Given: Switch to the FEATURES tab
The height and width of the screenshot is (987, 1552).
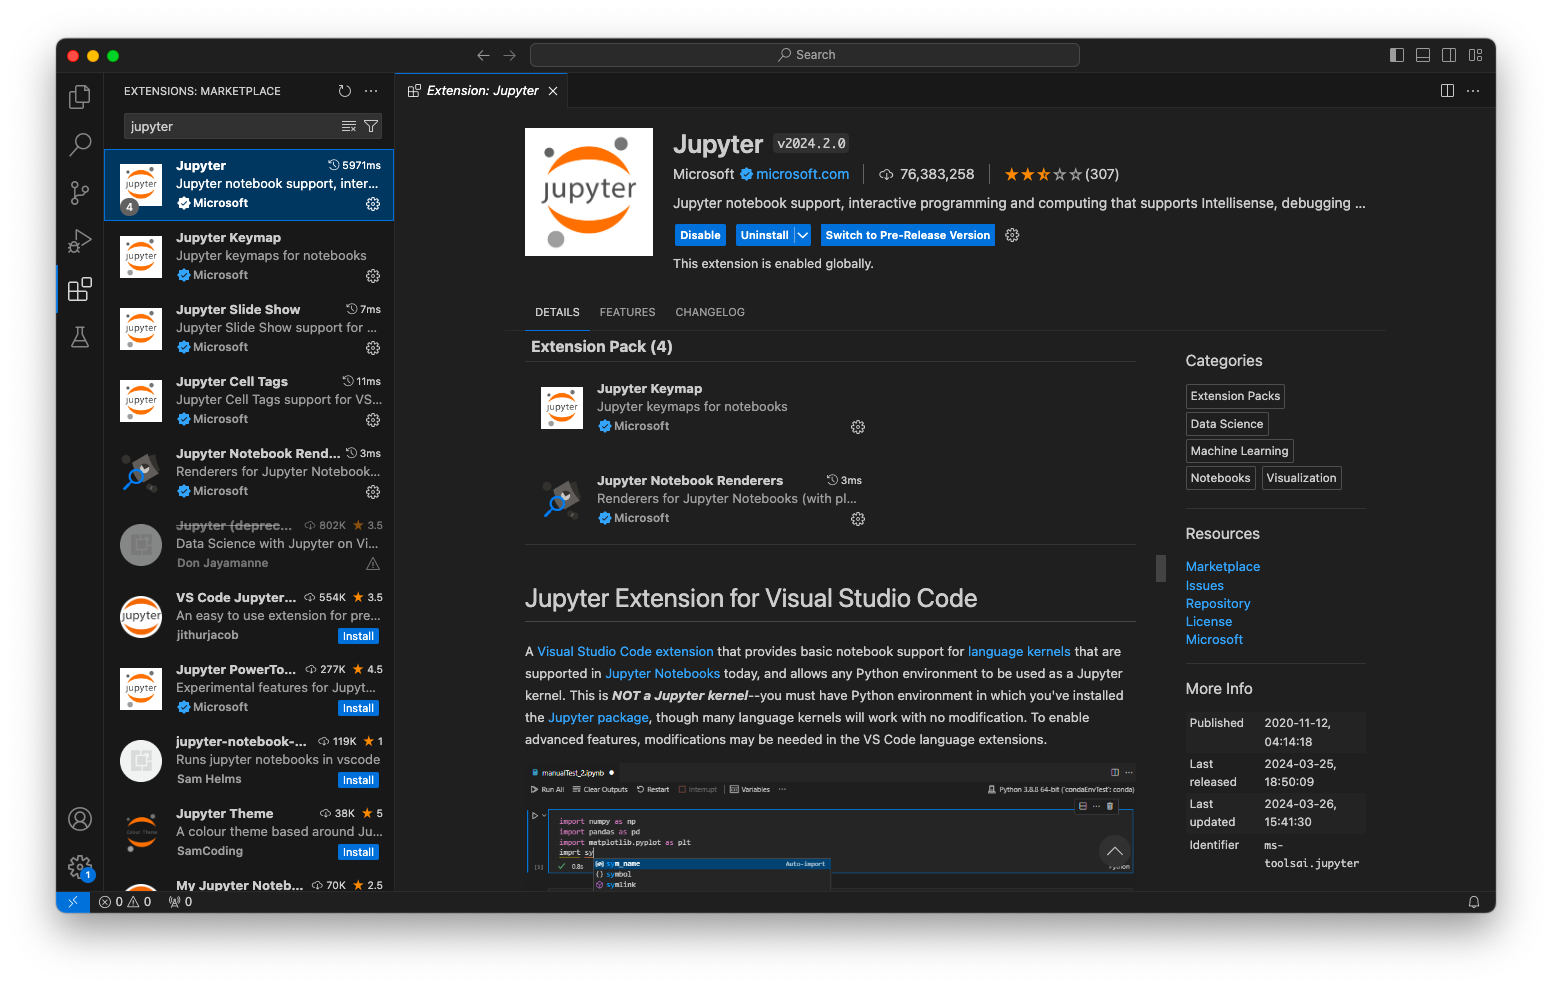Looking at the screenshot, I should 627,312.
